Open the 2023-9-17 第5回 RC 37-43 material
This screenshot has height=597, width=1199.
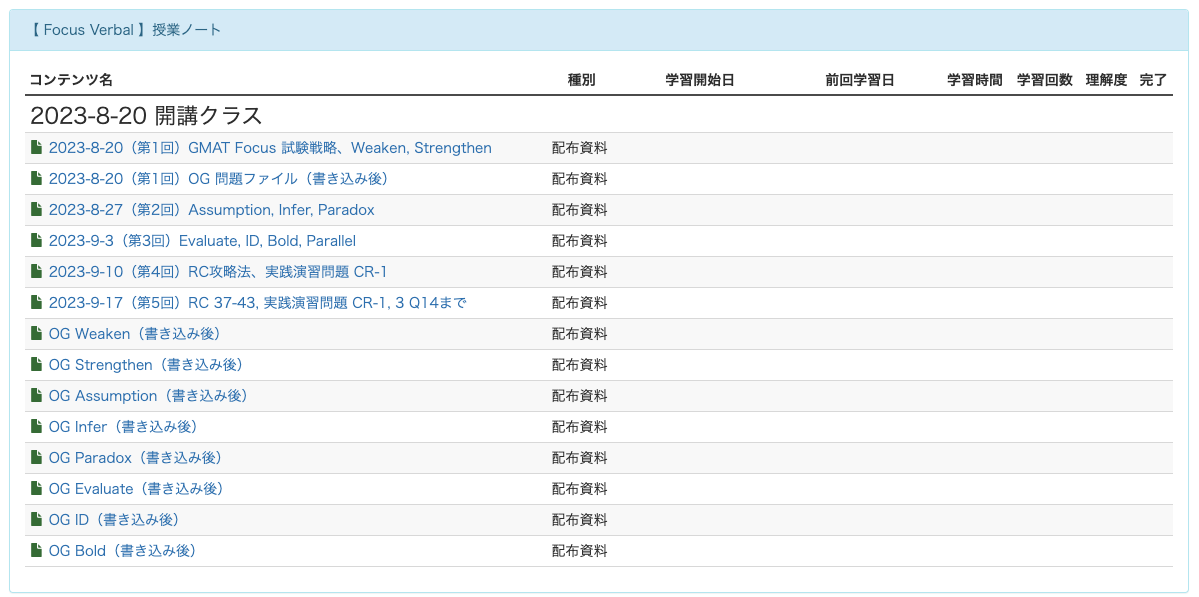(x=257, y=303)
